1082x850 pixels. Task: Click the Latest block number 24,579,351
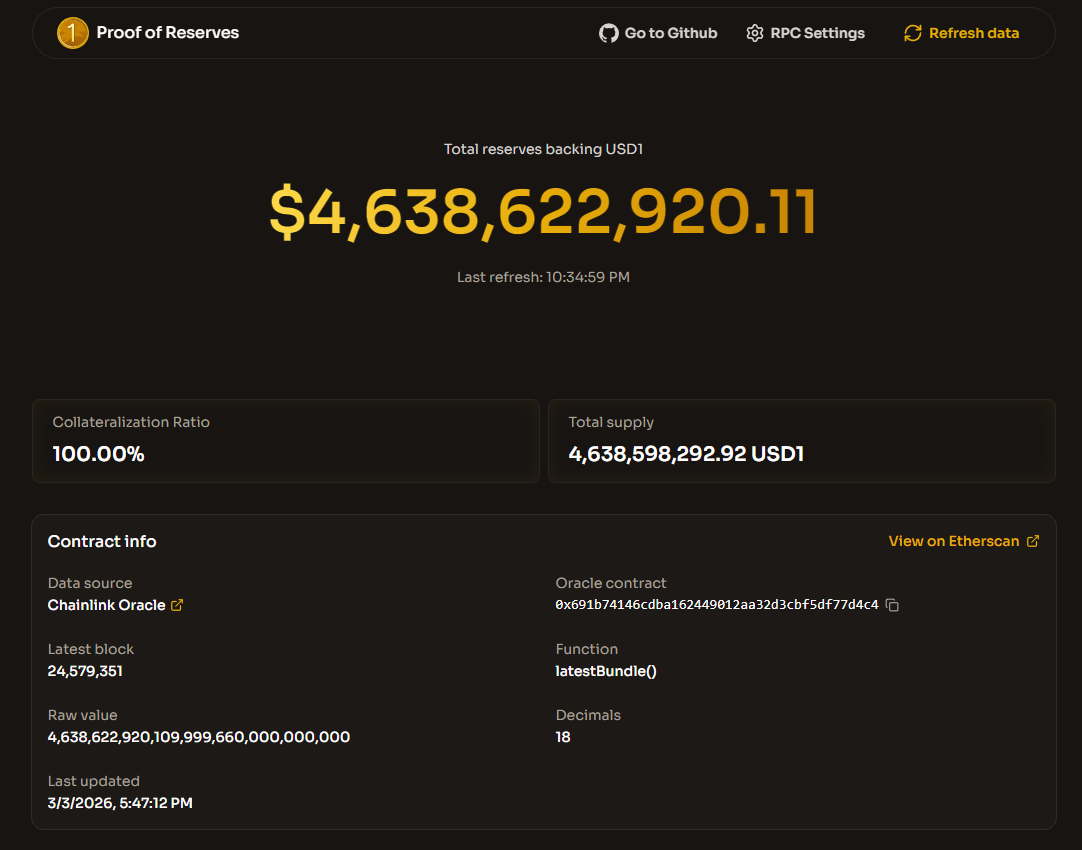tap(85, 671)
